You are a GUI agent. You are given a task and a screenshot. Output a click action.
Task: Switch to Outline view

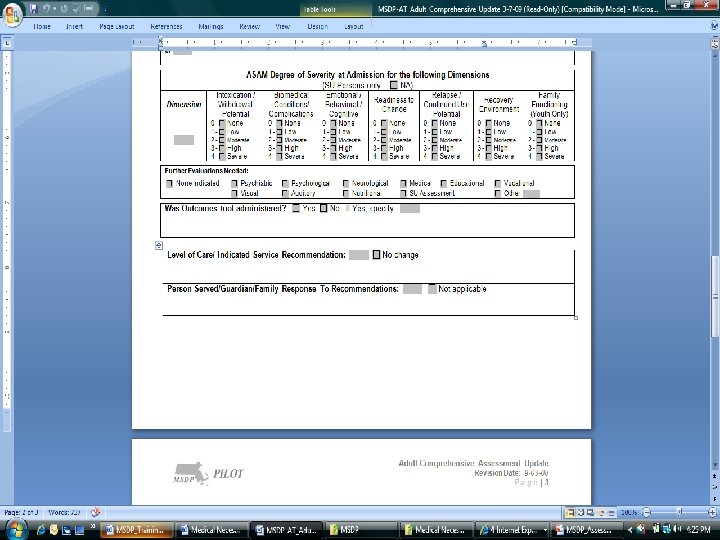point(602,512)
